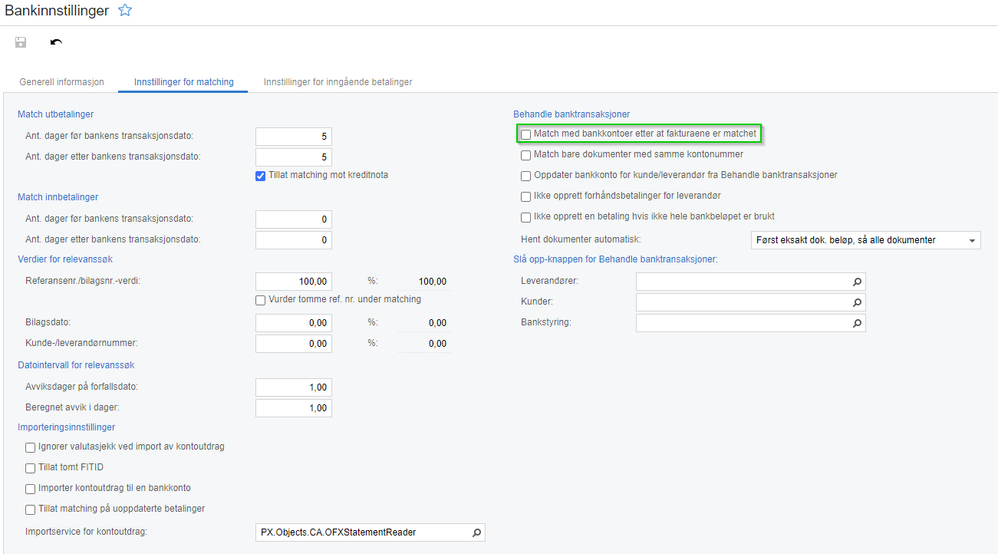
Task: Click the Datointervall for relevanssøk heading
Action: click(x=76, y=365)
